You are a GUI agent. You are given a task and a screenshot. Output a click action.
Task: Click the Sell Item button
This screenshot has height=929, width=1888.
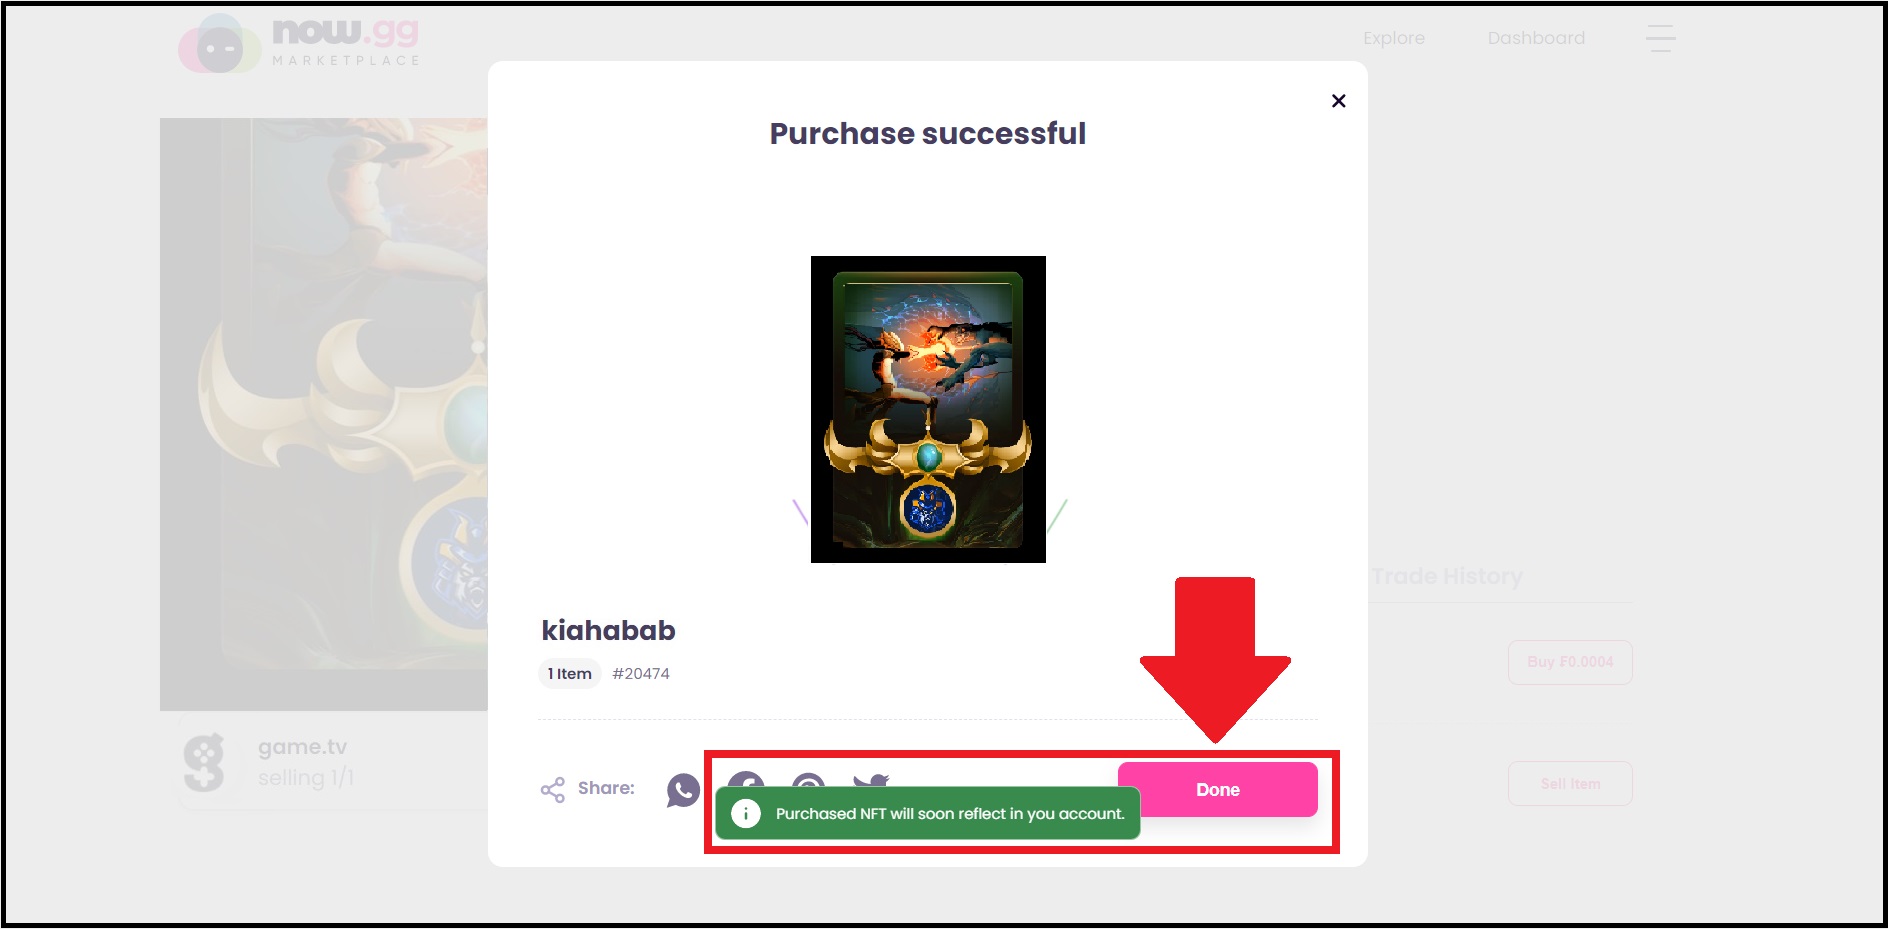point(1570,784)
